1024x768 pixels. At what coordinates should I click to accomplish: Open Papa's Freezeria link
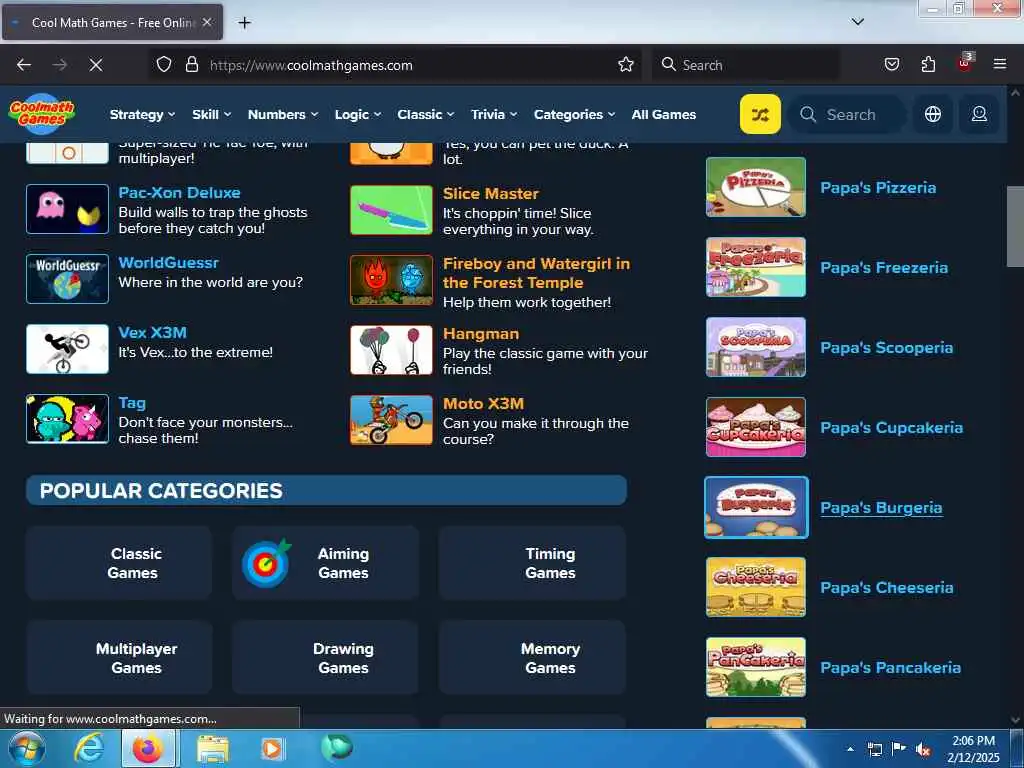coord(884,268)
